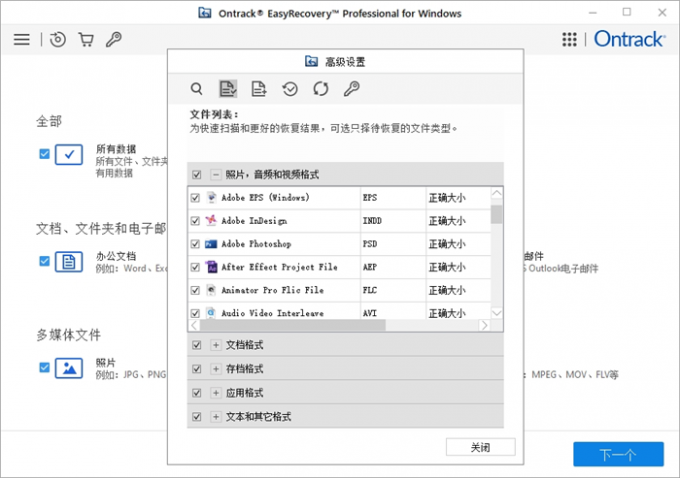This screenshot has width=680, height=478.
Task: Expand the 文档格式 group
Action: 216,345
